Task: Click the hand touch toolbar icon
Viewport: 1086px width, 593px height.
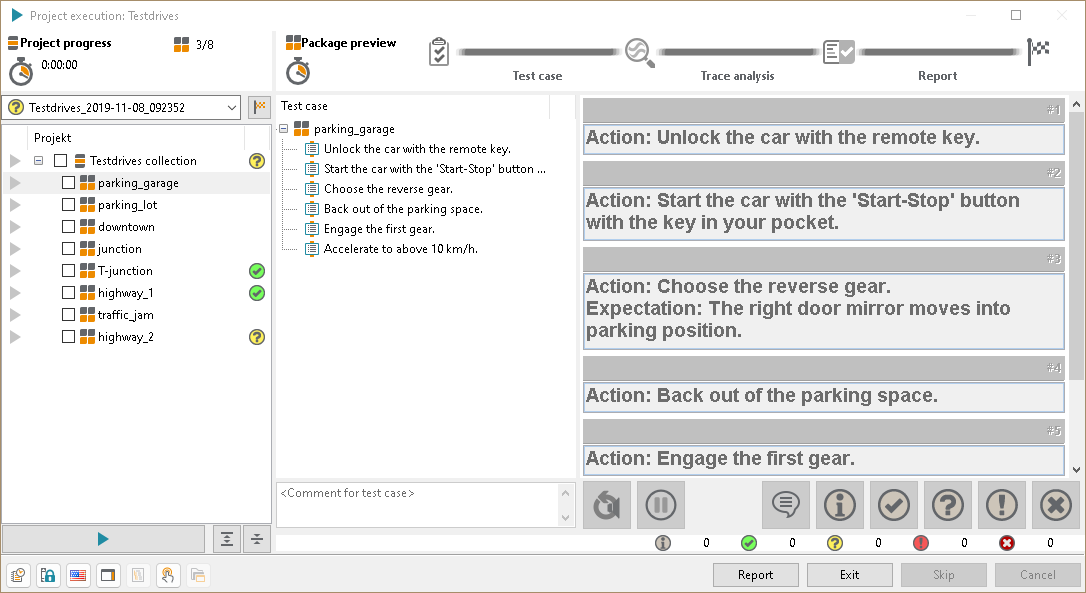Action: pos(168,575)
